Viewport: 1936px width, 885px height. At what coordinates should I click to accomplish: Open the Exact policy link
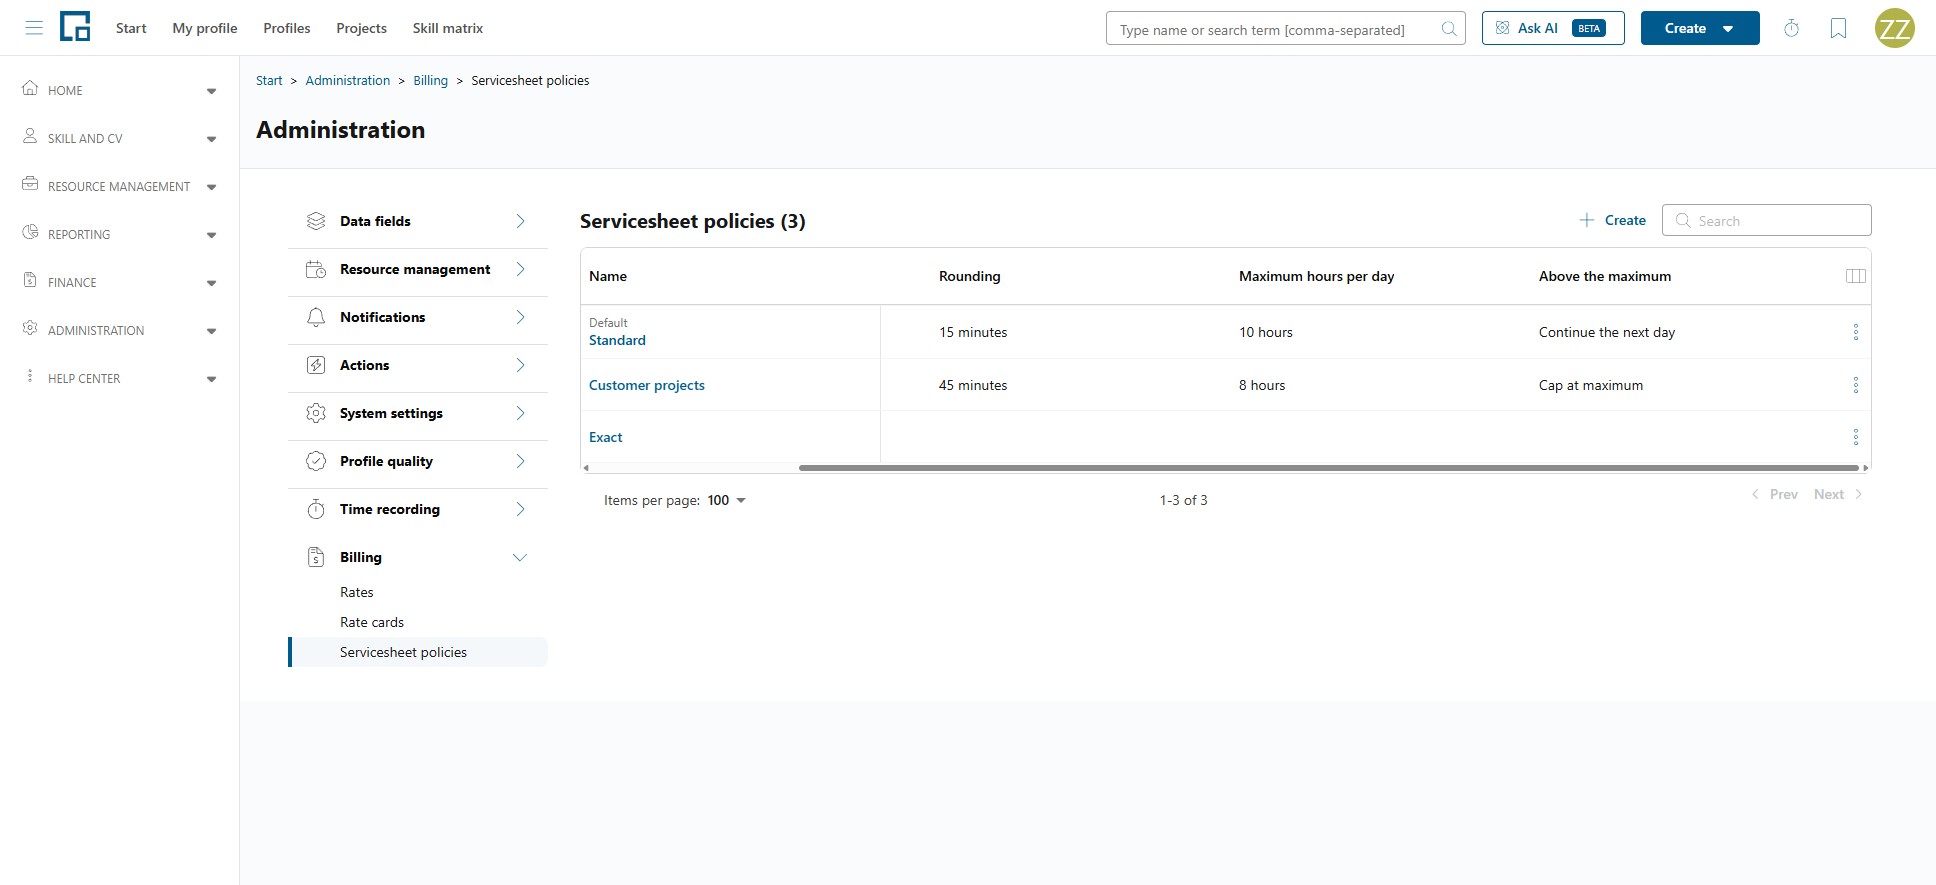(606, 437)
